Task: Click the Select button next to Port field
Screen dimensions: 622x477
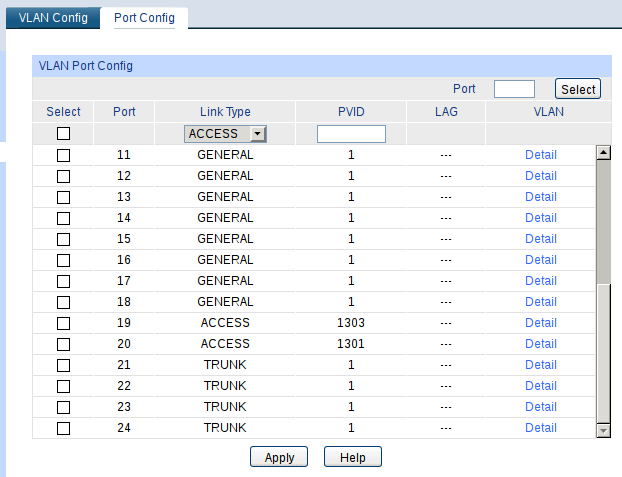Action: (578, 89)
